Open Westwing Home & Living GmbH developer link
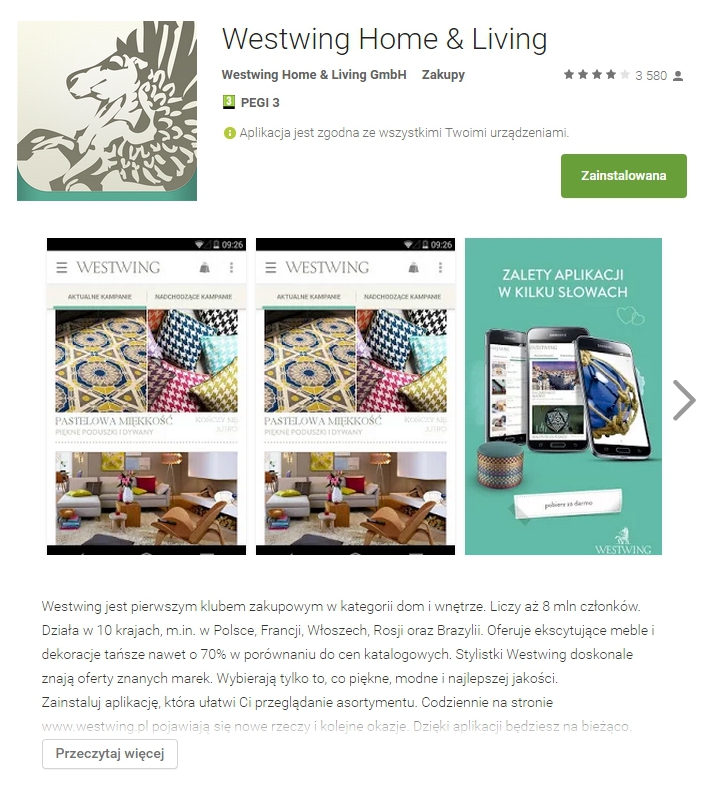 click(314, 75)
